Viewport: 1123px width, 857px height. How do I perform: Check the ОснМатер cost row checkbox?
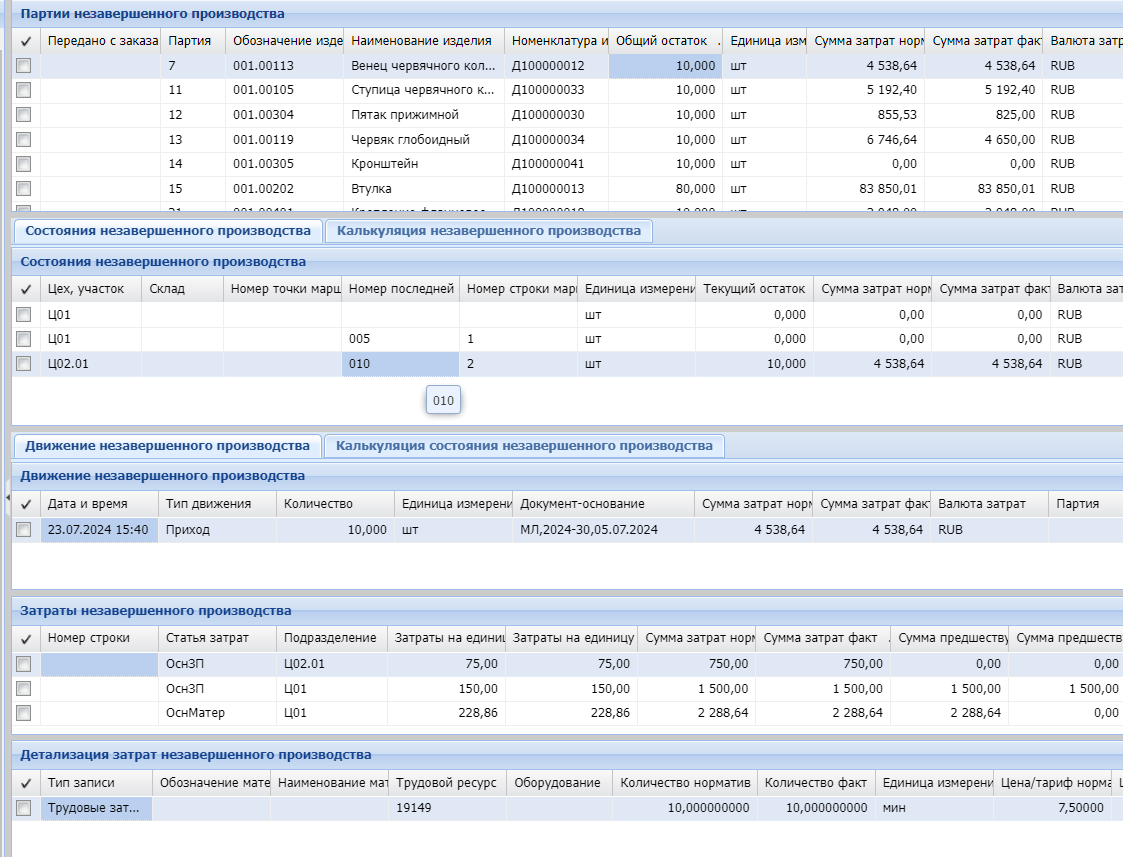tap(24, 713)
